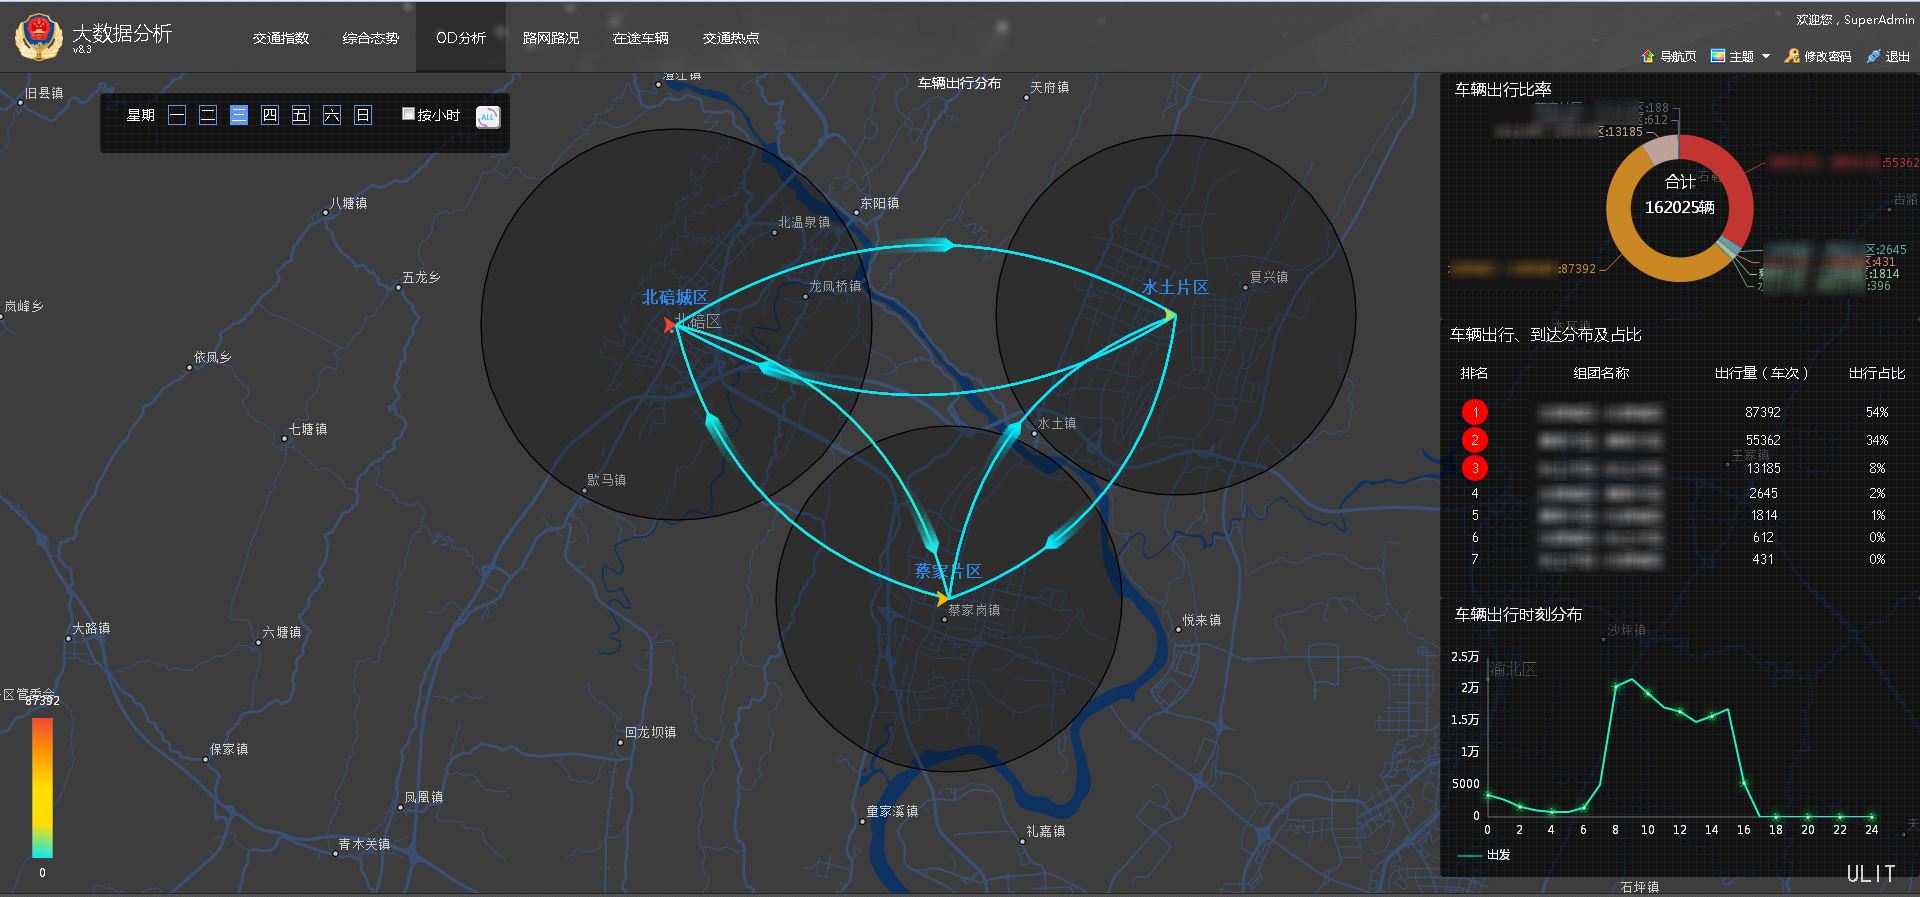1920x897 pixels.
Task: Click the 水土片区 region label
Action: coord(1175,287)
